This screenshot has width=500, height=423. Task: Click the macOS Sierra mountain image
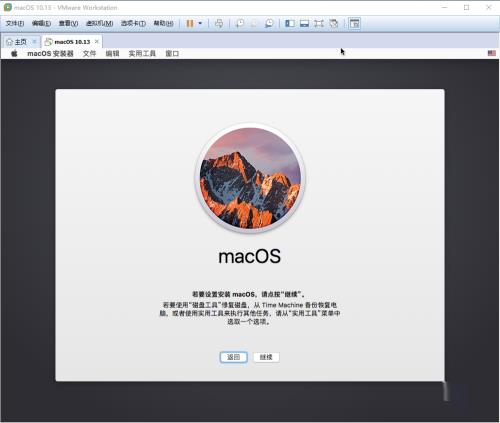pos(250,178)
